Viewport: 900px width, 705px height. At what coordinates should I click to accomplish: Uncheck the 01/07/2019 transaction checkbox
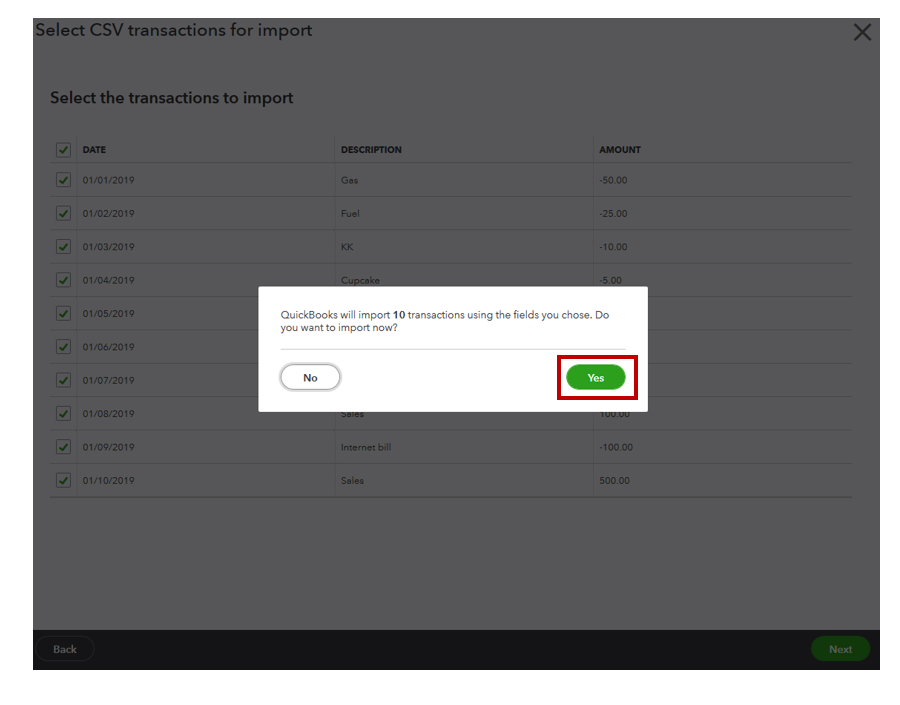[x=63, y=379]
